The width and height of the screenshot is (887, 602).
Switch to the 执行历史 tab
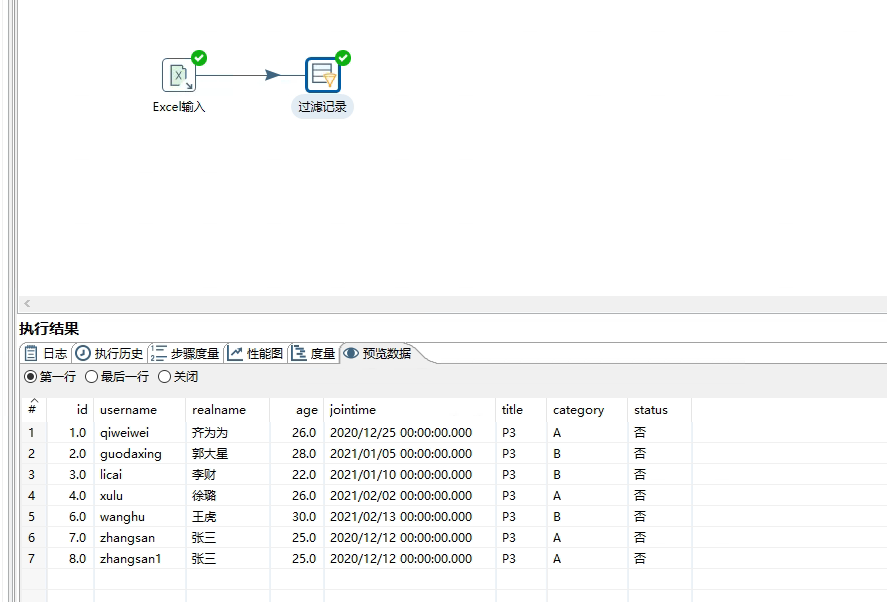pos(110,353)
